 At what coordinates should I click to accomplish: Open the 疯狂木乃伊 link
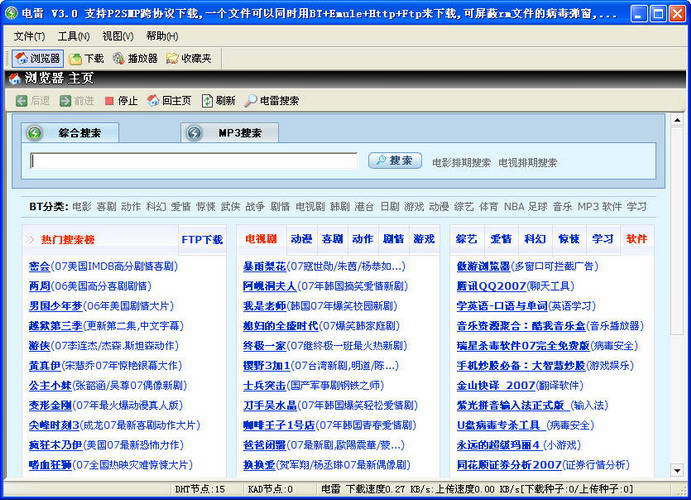56,445
